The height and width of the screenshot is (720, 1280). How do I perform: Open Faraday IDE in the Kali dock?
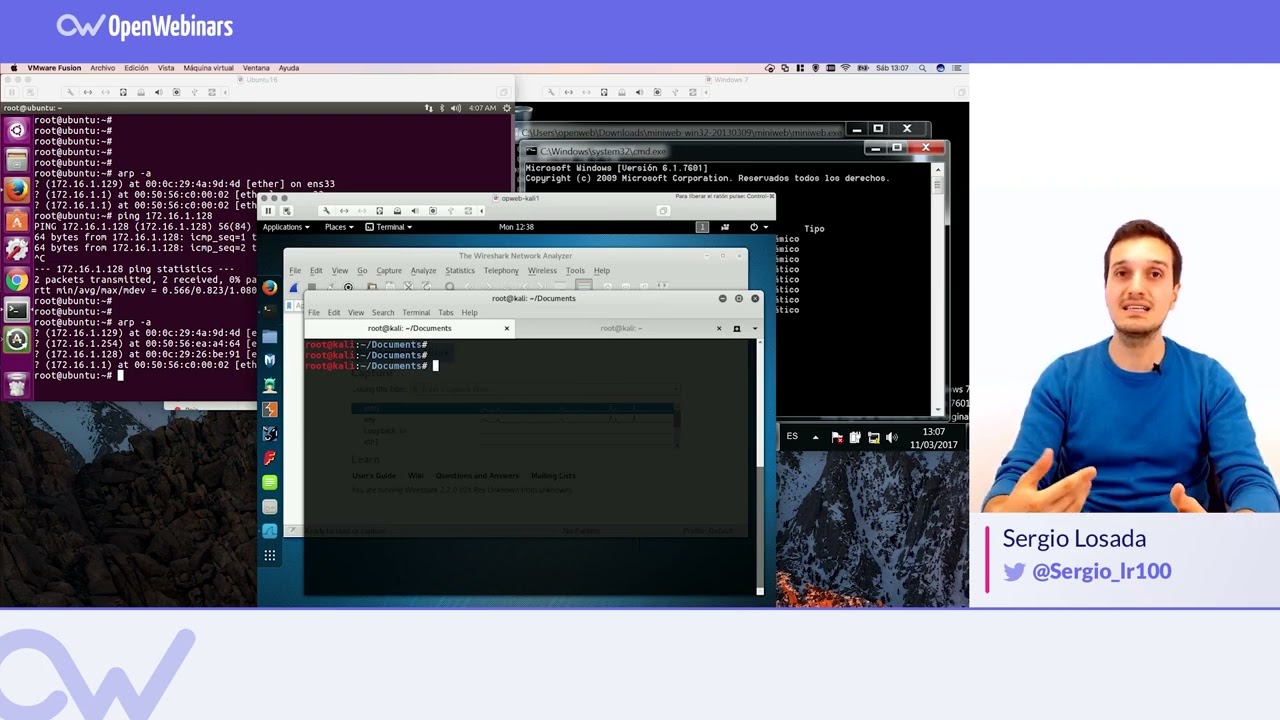[x=269, y=458]
